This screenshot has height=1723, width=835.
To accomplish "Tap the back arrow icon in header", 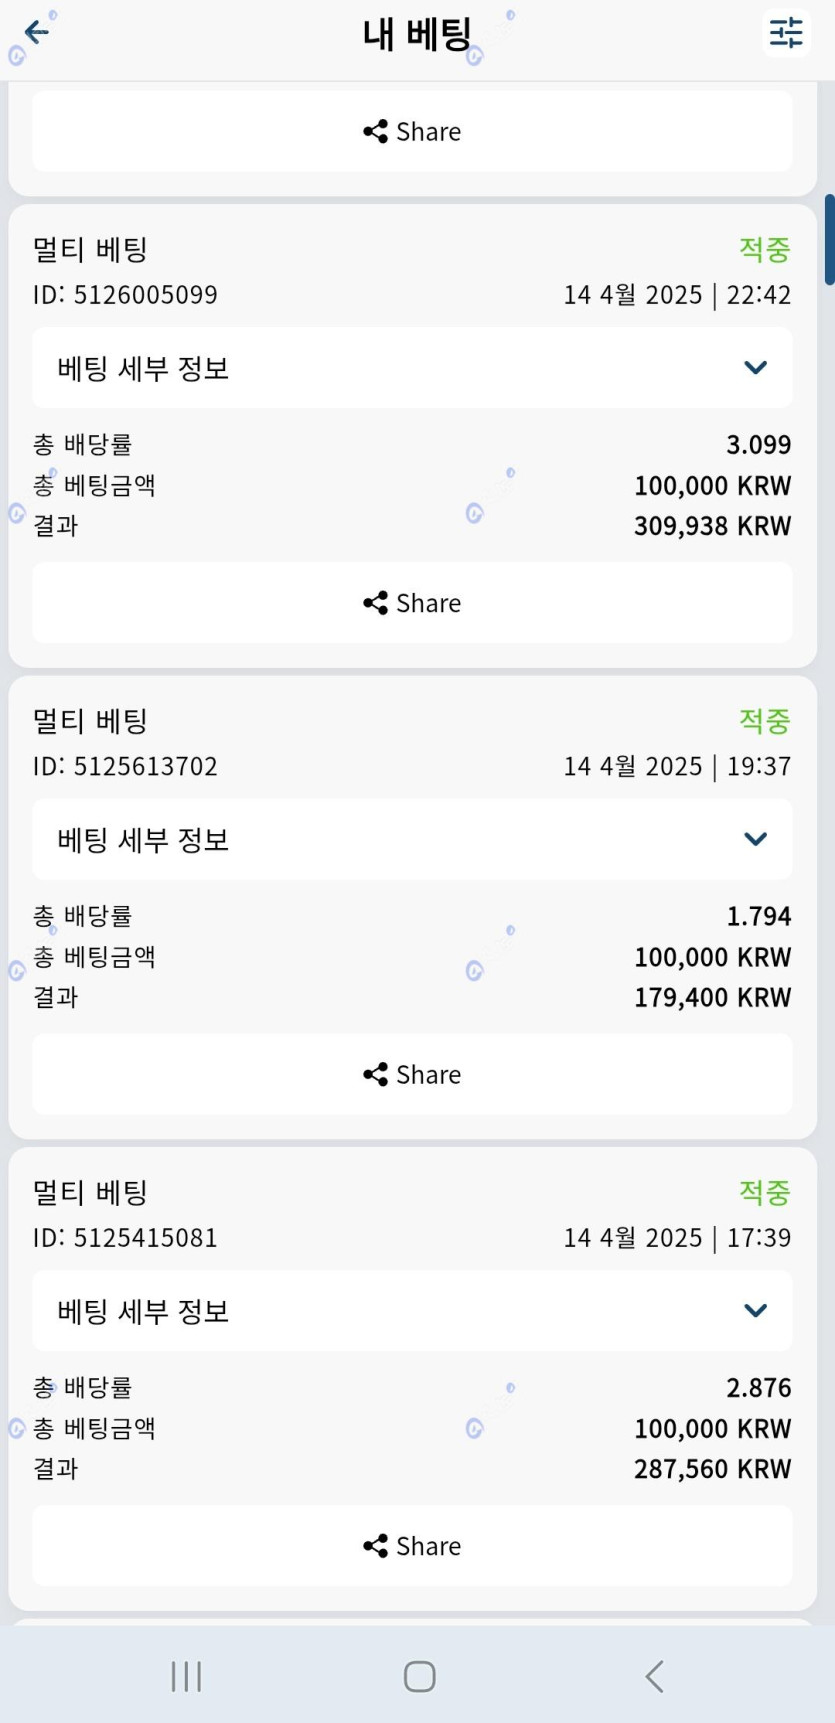I will (x=37, y=33).
